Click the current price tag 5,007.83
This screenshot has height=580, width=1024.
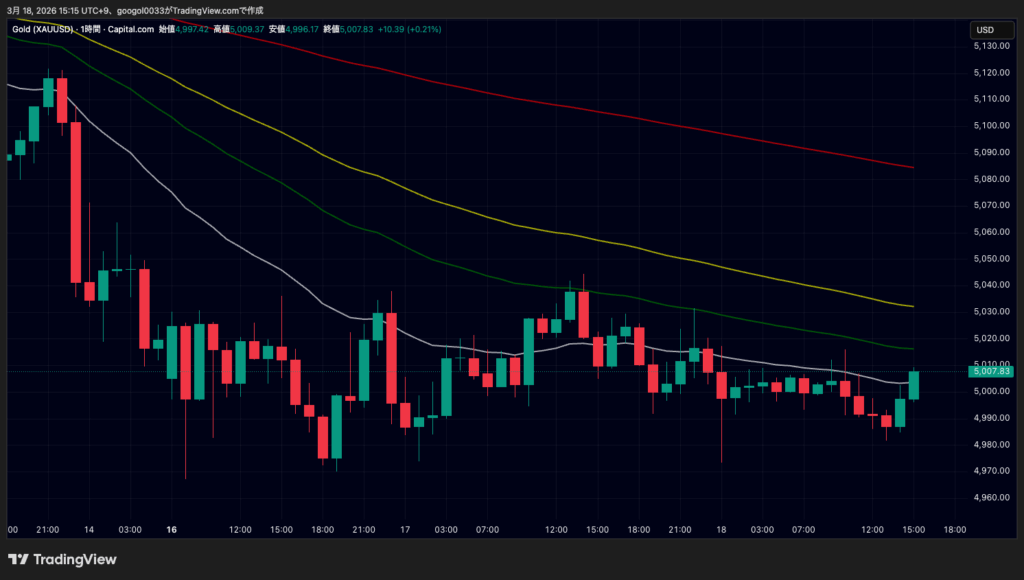[x=991, y=371]
